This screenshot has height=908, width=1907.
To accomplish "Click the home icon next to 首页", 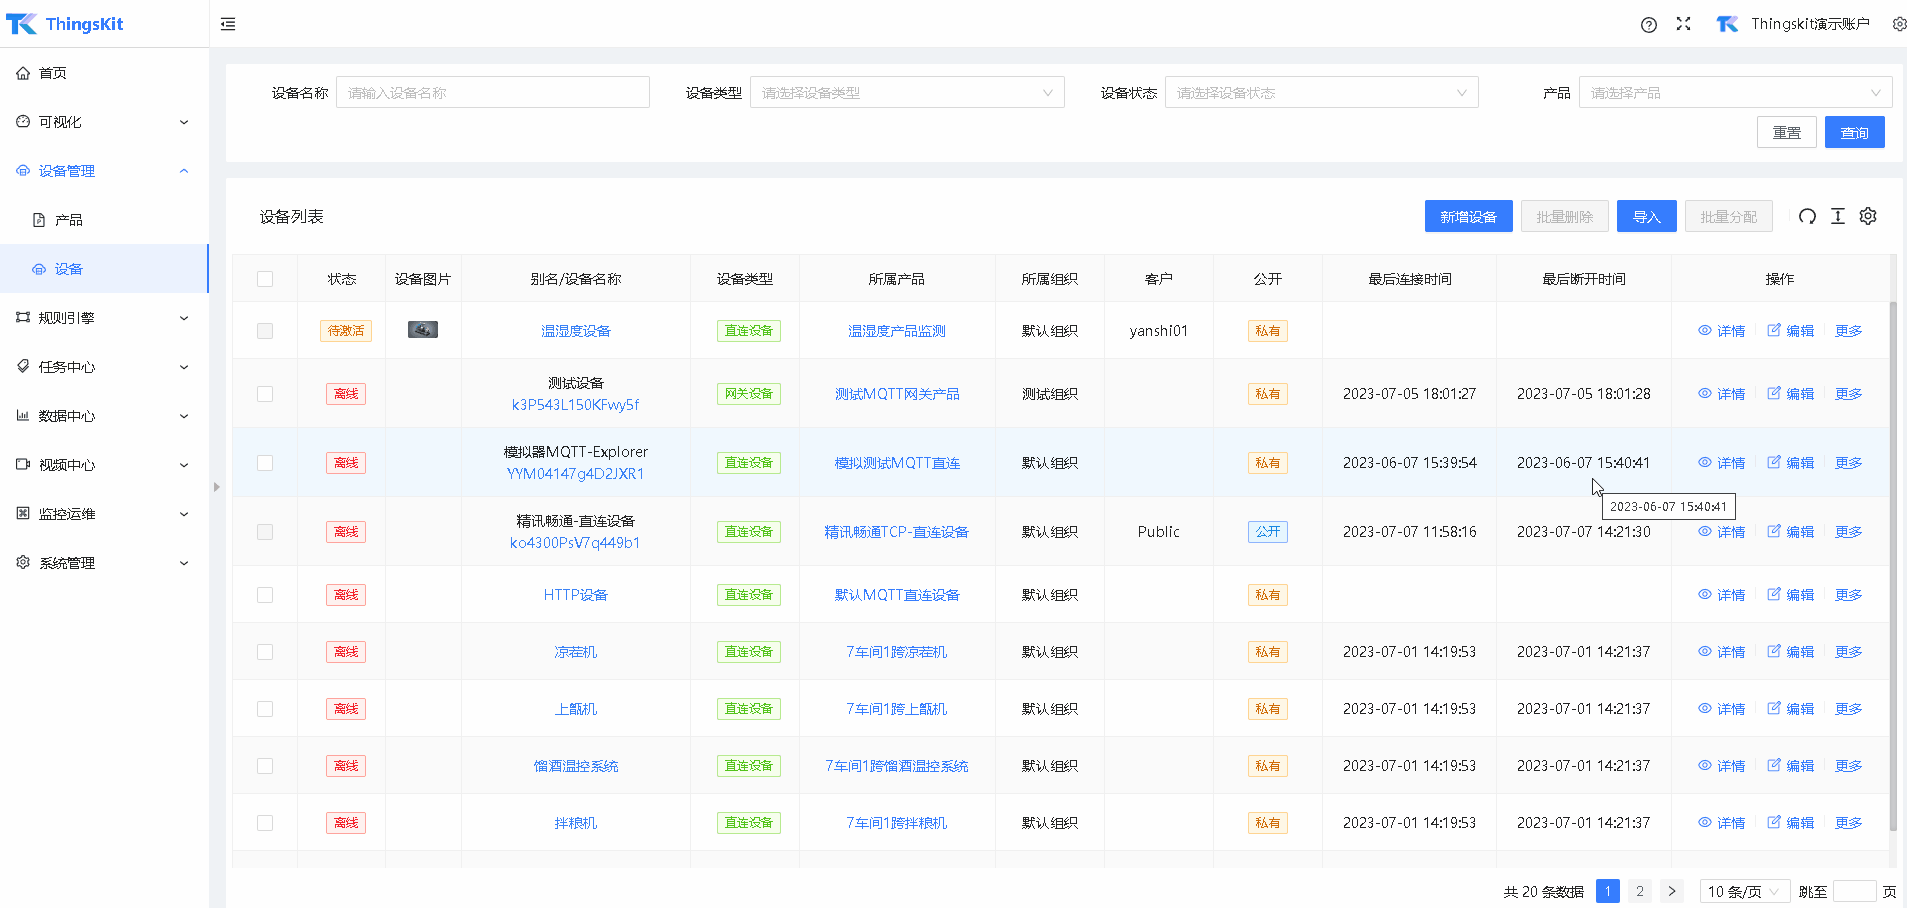I will point(23,73).
